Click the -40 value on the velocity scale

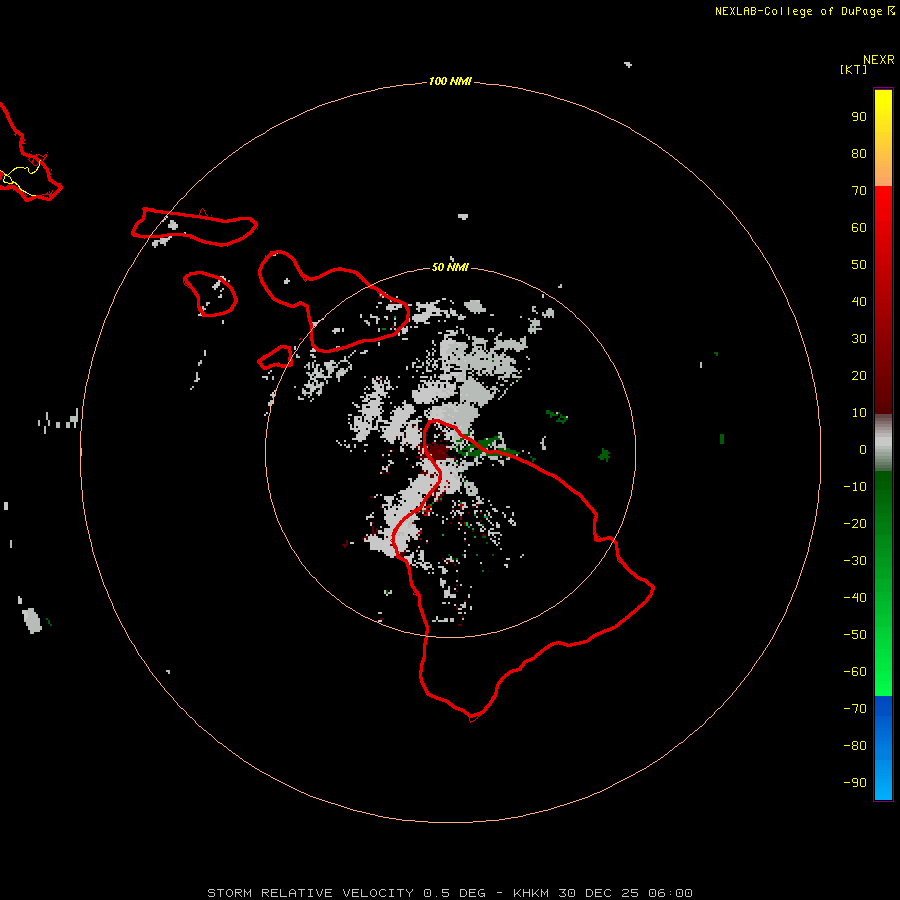point(855,598)
